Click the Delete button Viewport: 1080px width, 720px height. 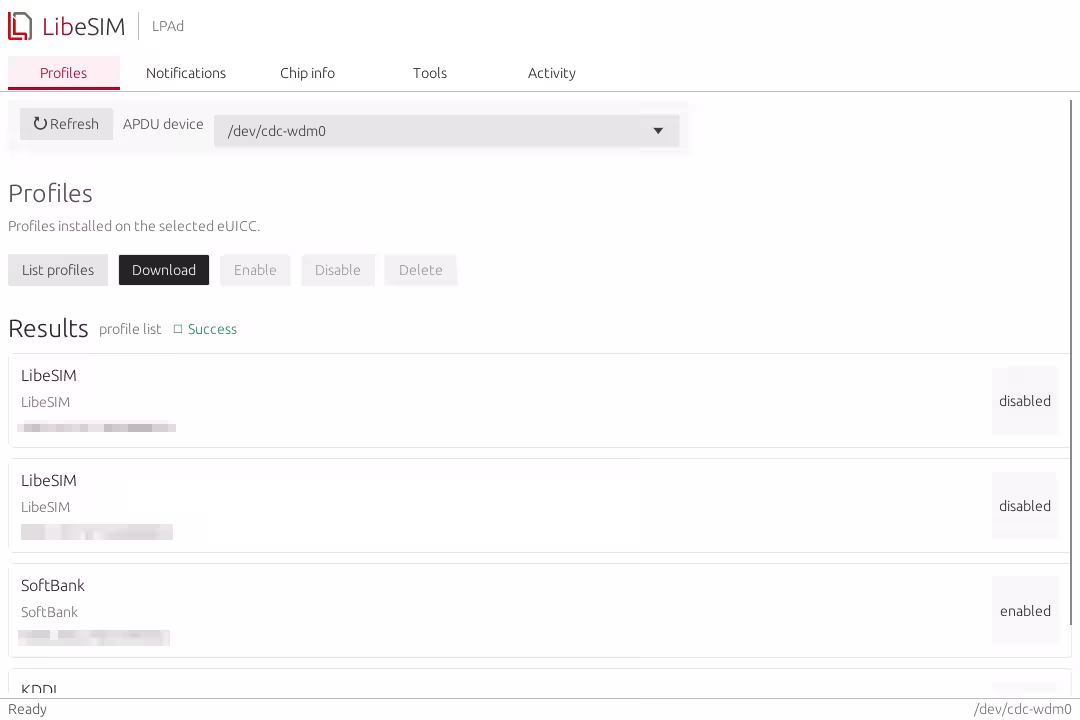(x=421, y=270)
